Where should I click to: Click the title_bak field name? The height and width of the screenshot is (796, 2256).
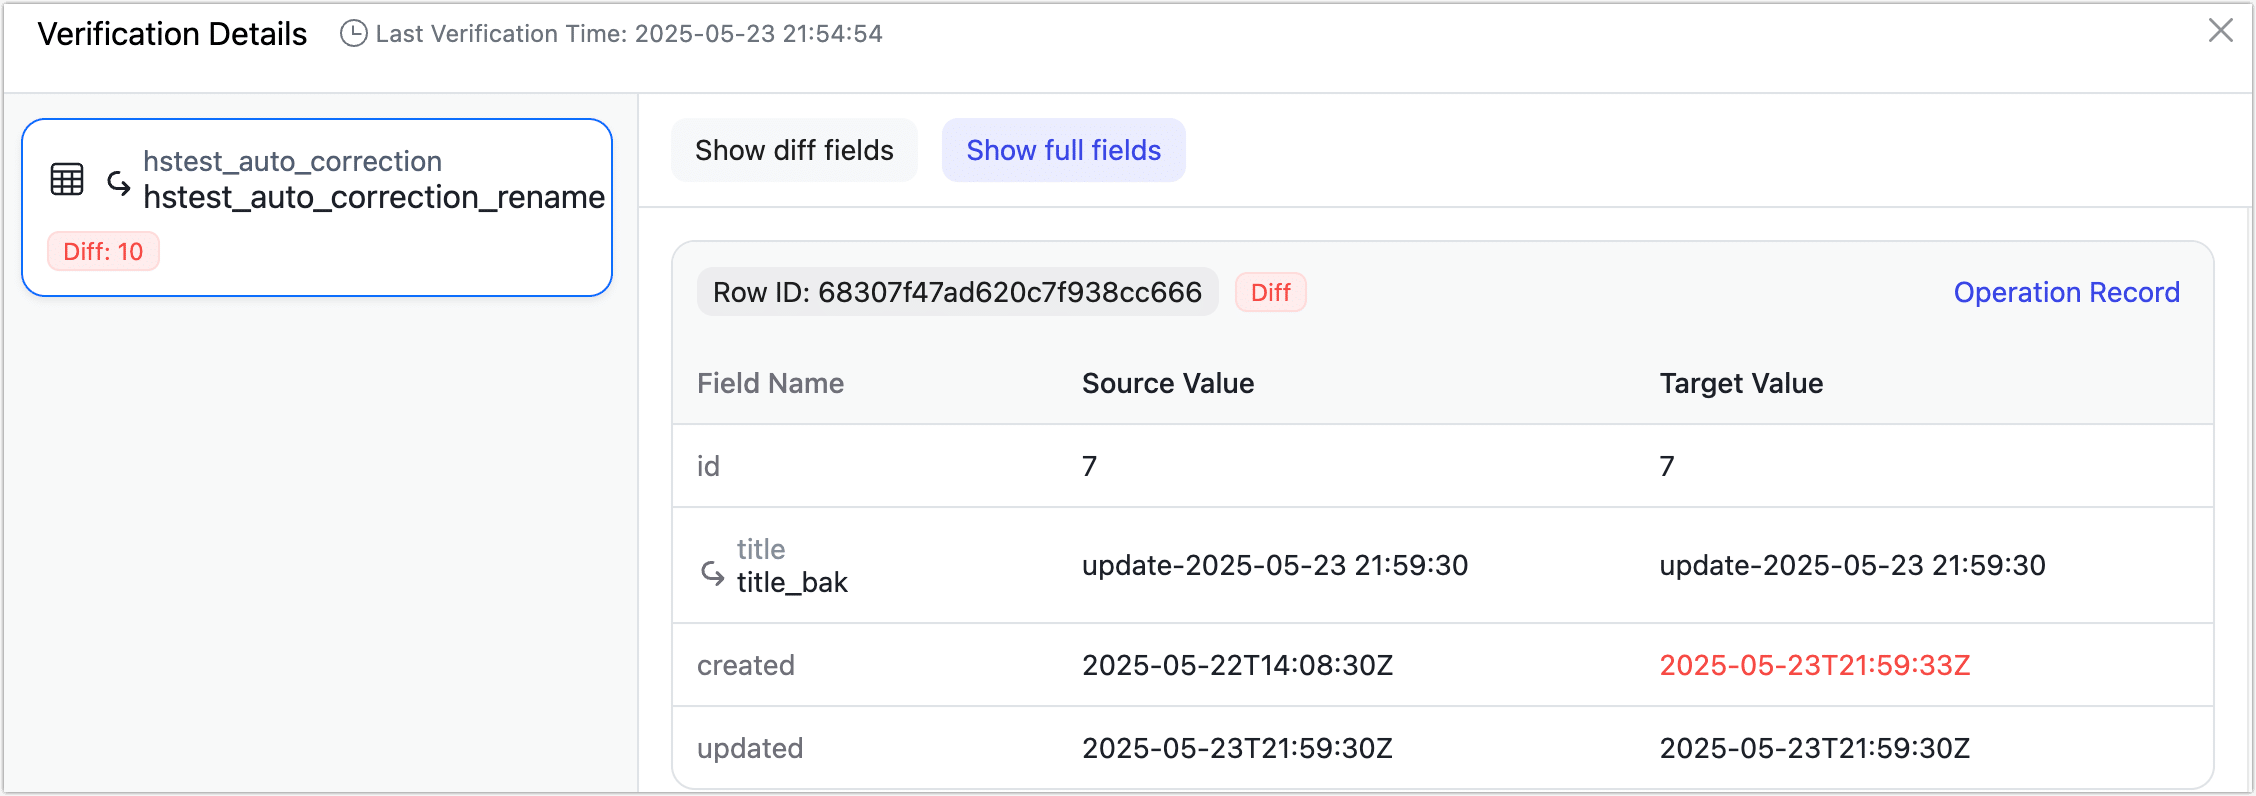(x=792, y=582)
